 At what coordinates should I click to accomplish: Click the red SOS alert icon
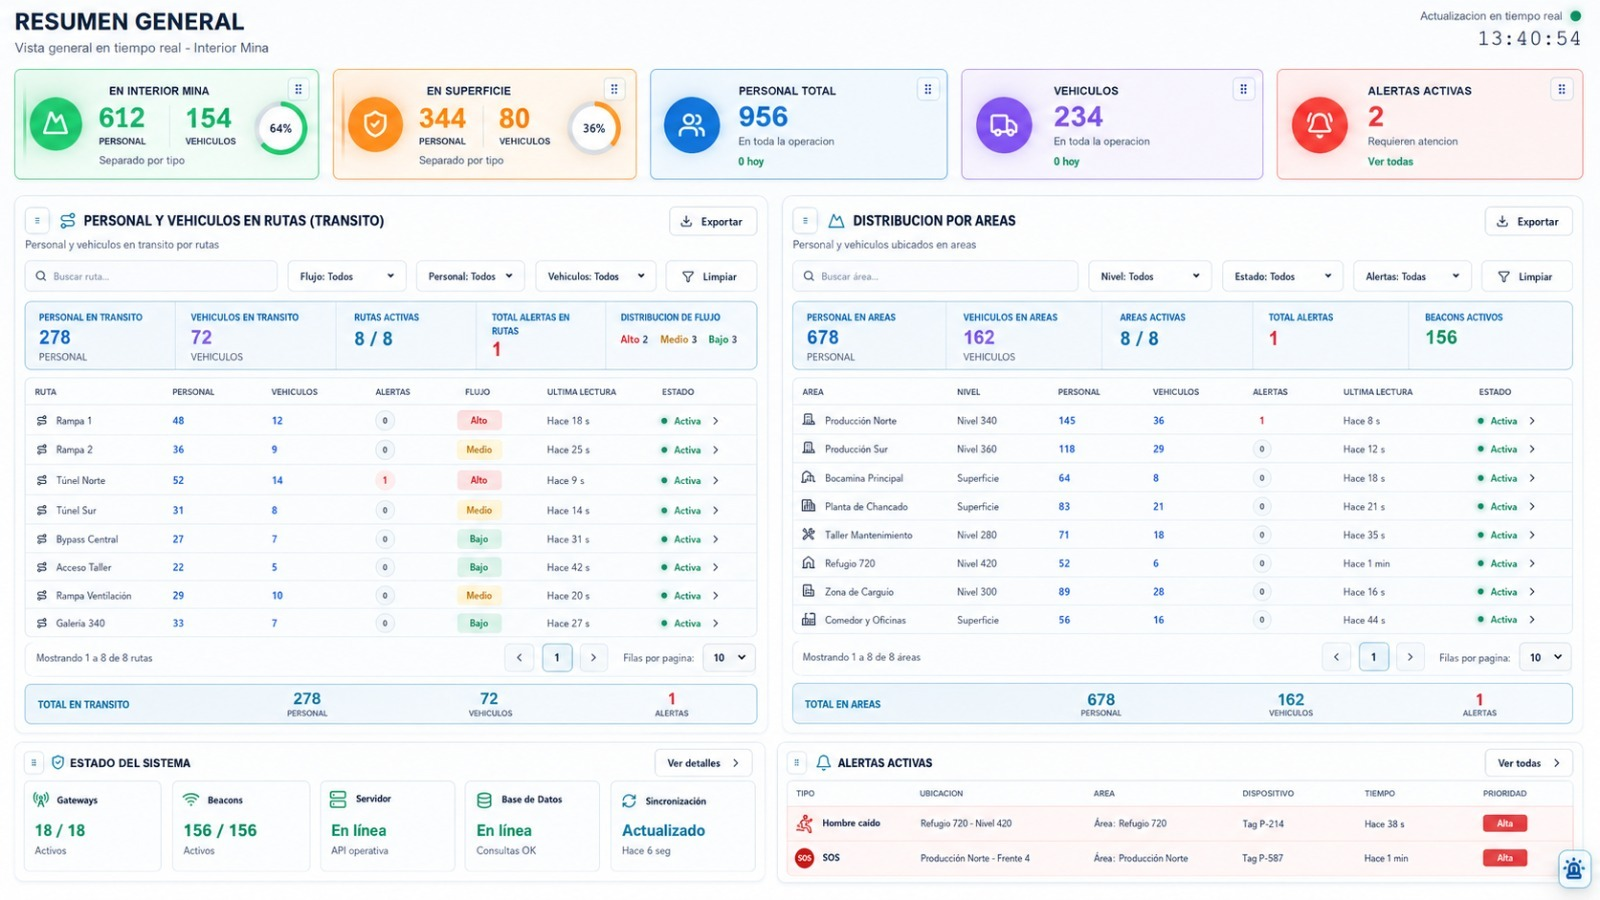point(804,858)
